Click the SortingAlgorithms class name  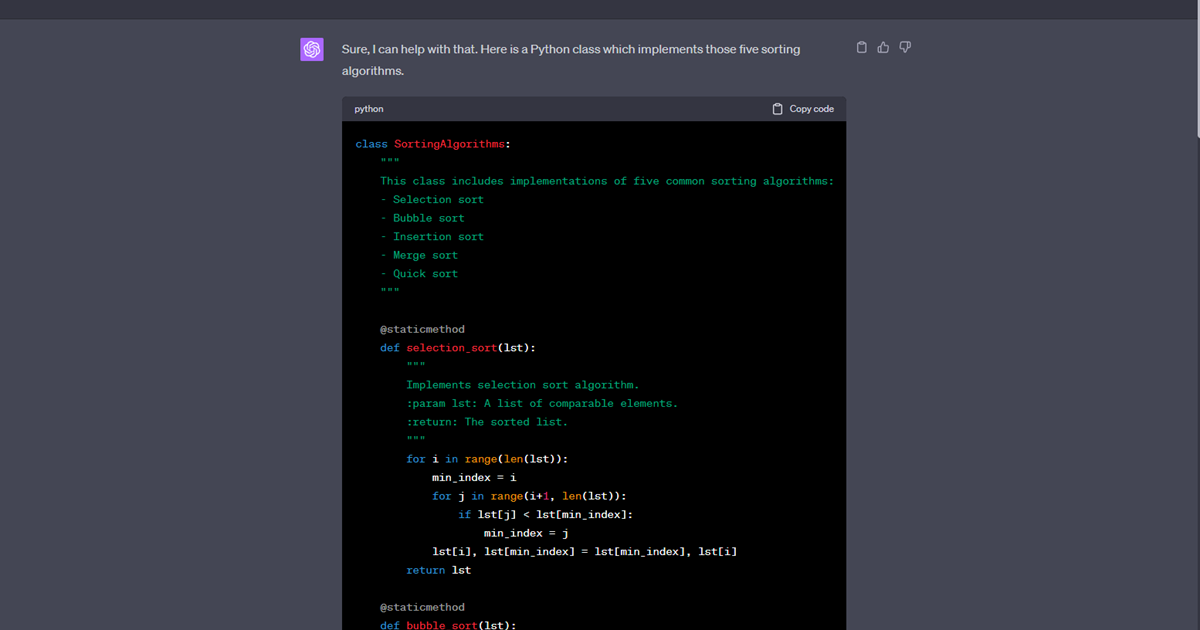point(449,144)
